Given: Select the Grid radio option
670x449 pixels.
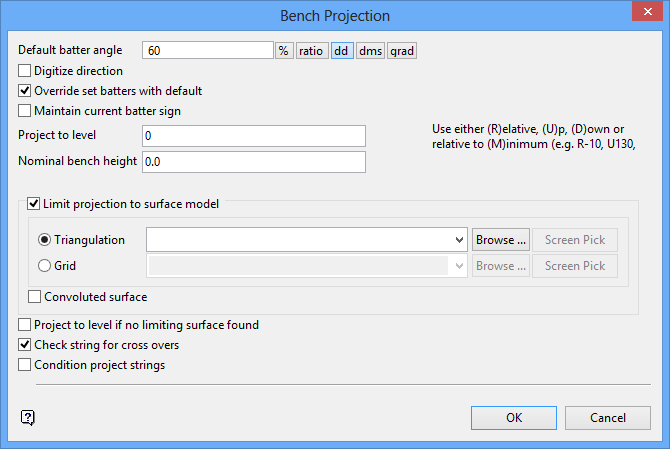Looking at the screenshot, I should [x=45, y=266].
